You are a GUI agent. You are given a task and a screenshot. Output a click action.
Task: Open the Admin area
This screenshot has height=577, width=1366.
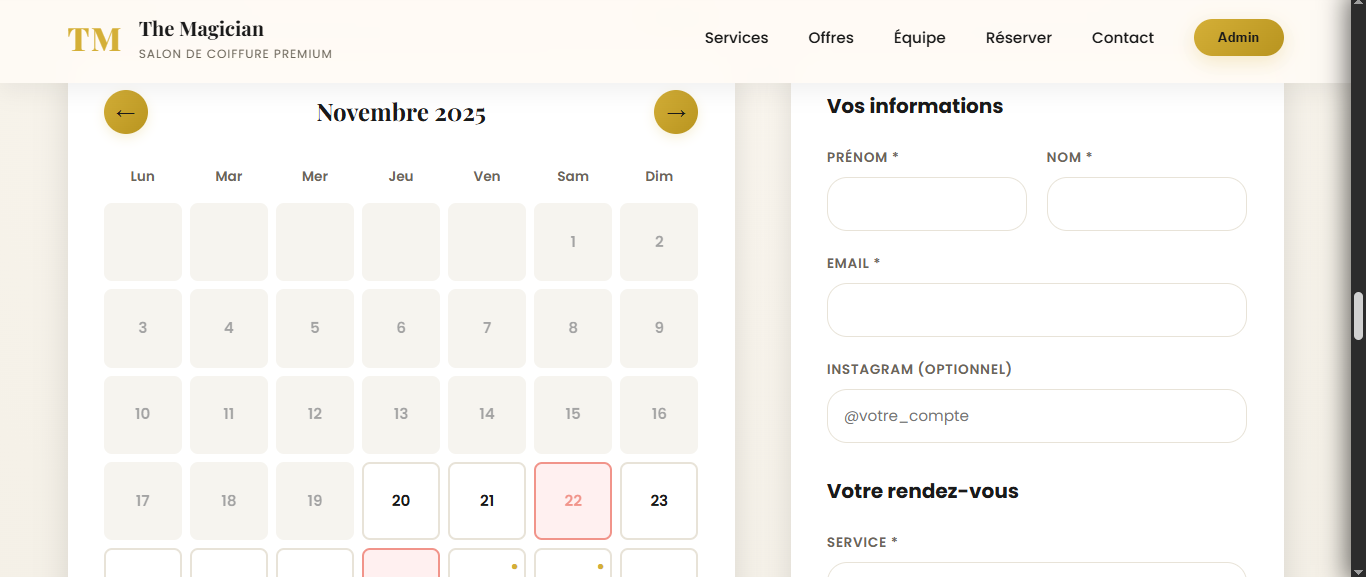tap(1238, 37)
